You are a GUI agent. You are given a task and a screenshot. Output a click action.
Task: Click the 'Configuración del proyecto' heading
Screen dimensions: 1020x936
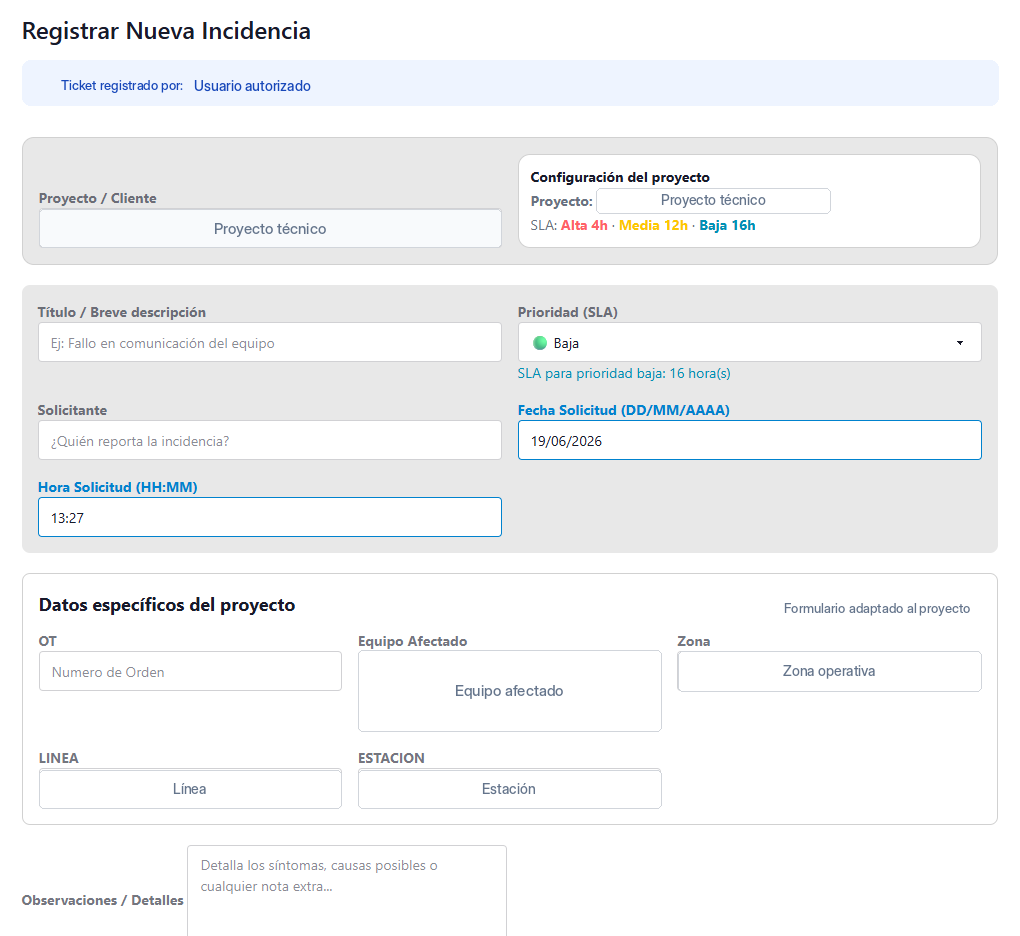tap(620, 177)
